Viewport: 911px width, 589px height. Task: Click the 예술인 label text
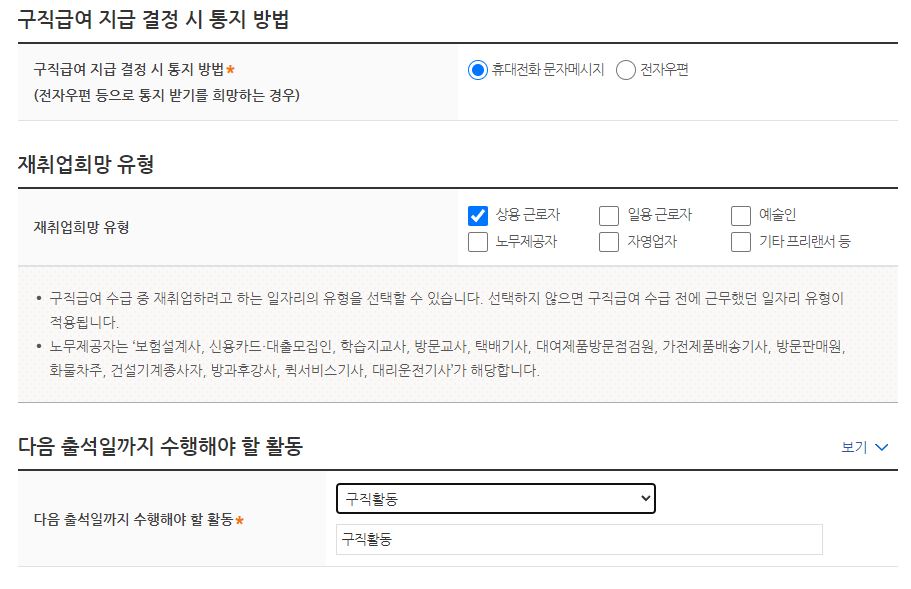tap(778, 213)
